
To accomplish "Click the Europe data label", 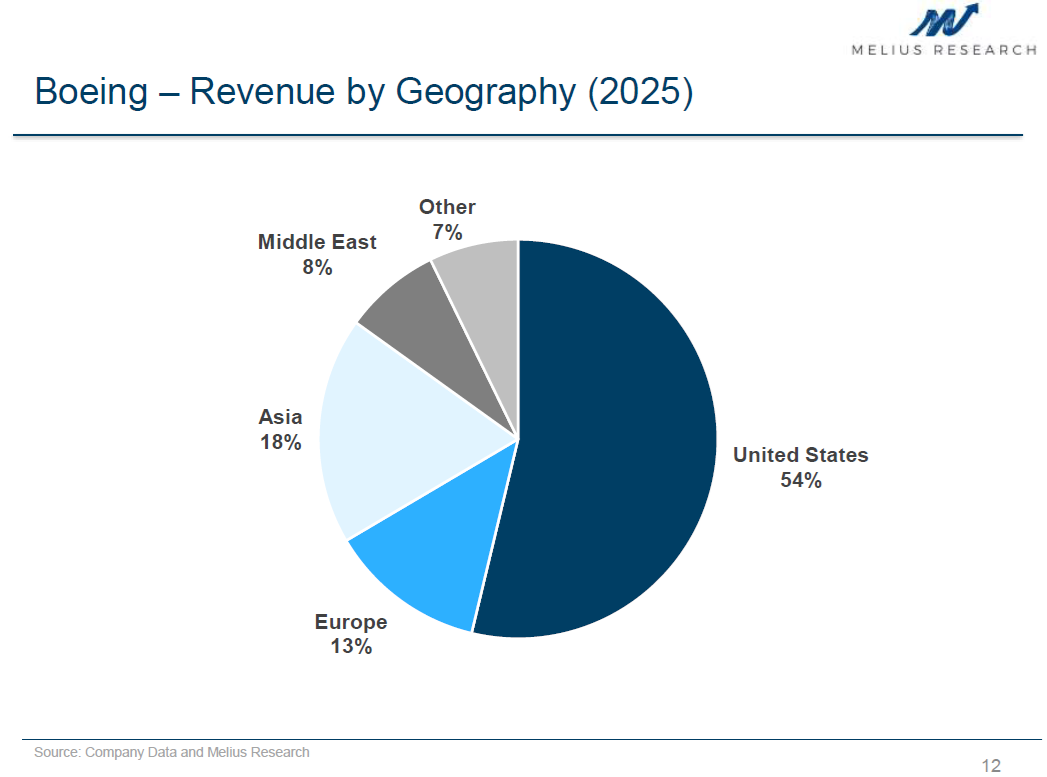I will click(x=351, y=622).
